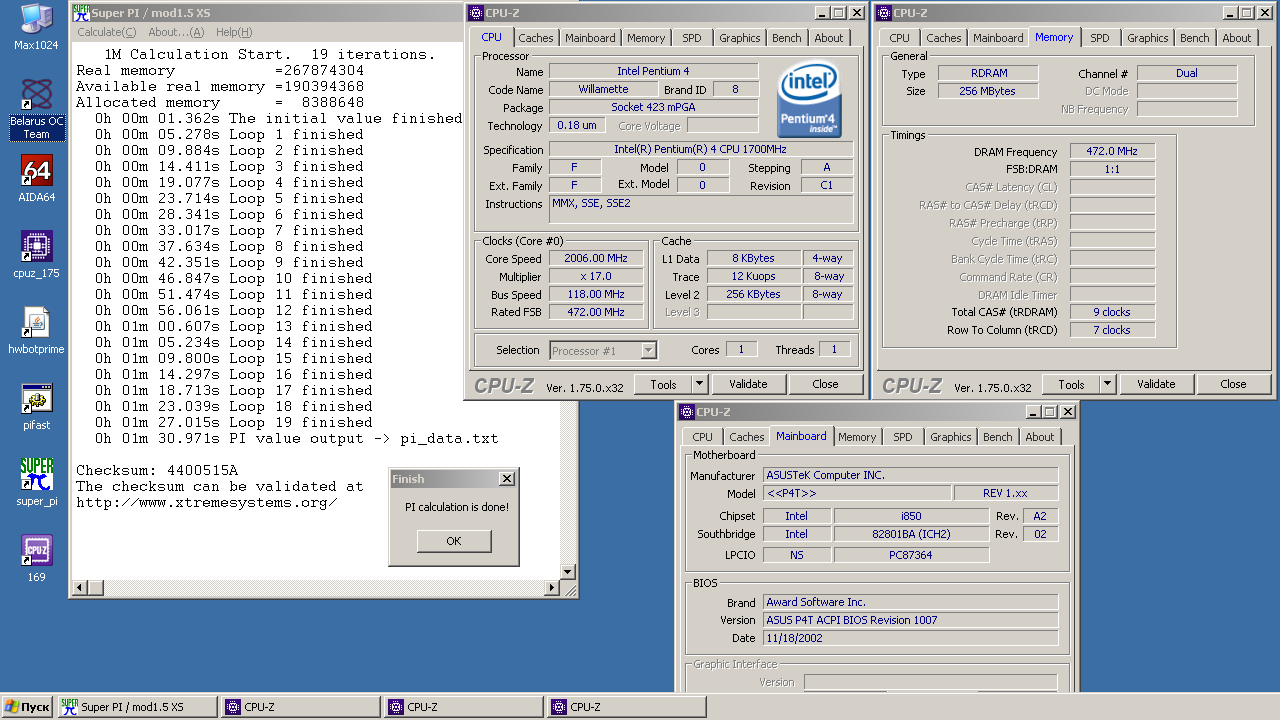Click the Checksum: 4400515A line

(157, 470)
